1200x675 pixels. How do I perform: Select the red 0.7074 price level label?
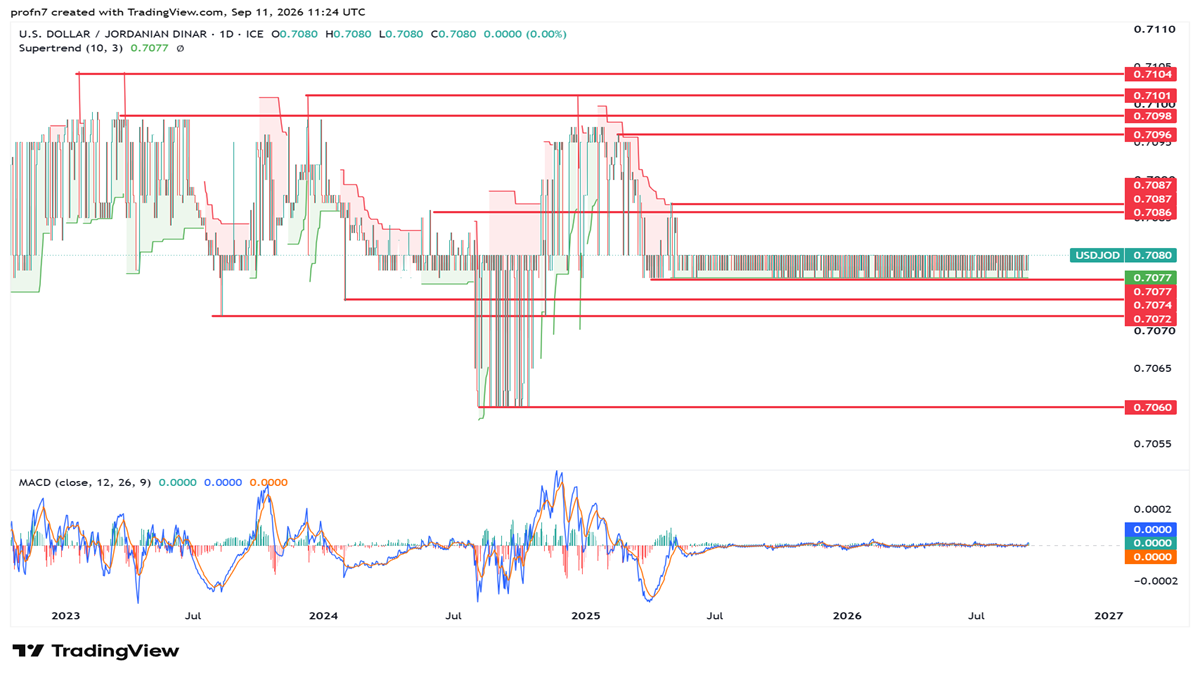pos(1151,304)
